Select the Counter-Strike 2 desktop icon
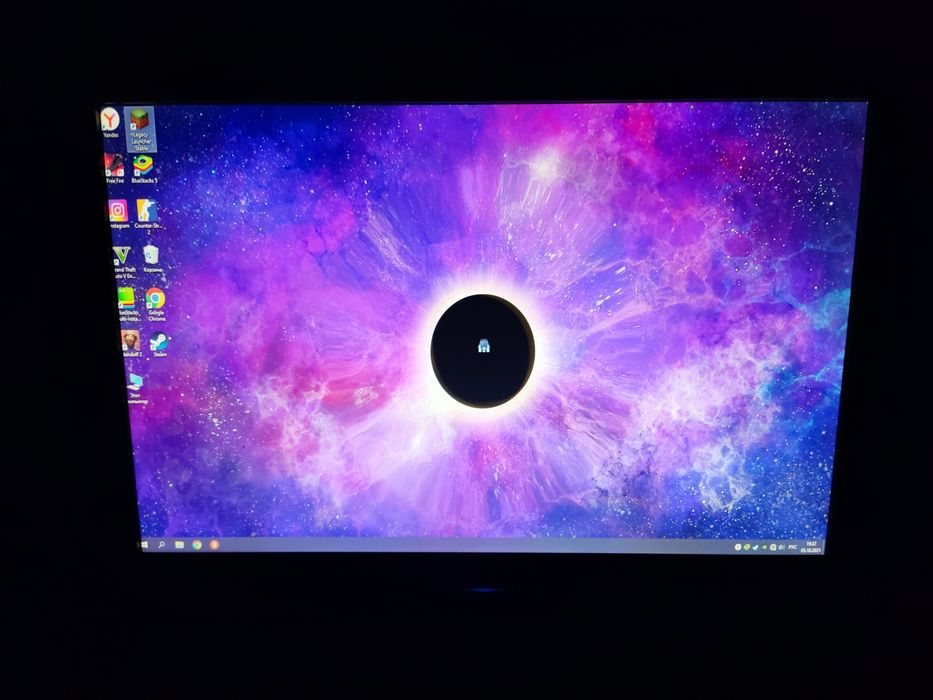 point(148,217)
